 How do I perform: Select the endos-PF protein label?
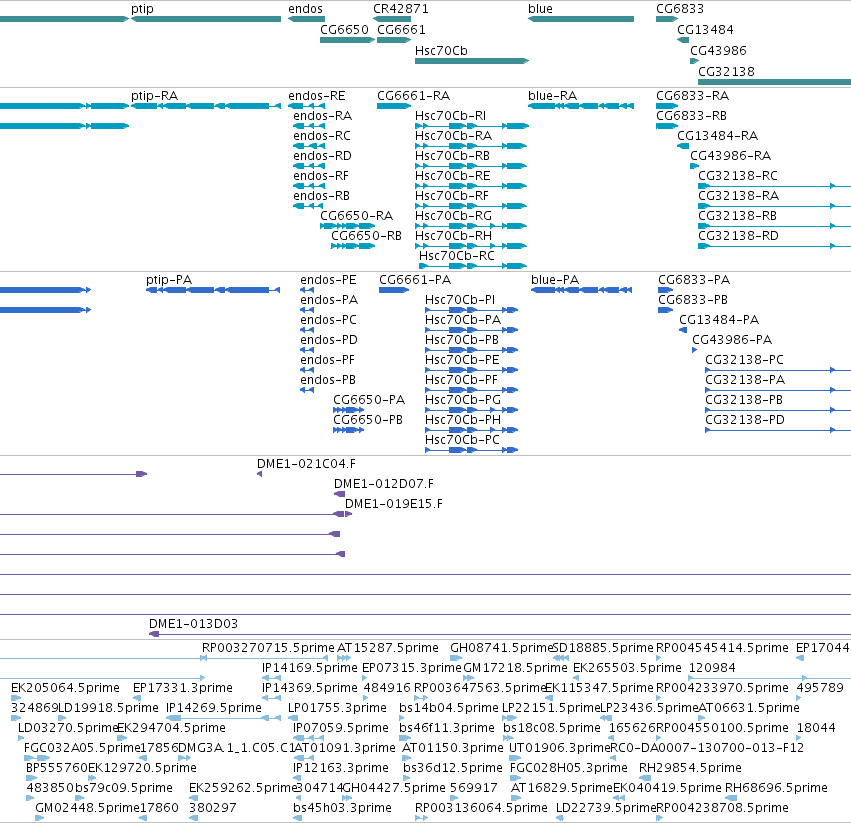point(328,359)
